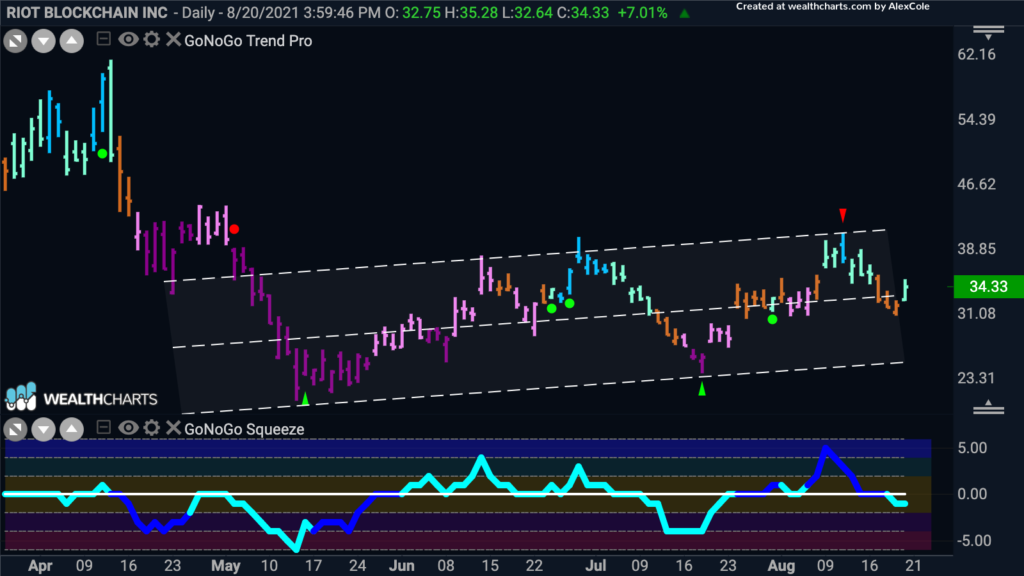Click the +7.01% change value

pos(643,12)
